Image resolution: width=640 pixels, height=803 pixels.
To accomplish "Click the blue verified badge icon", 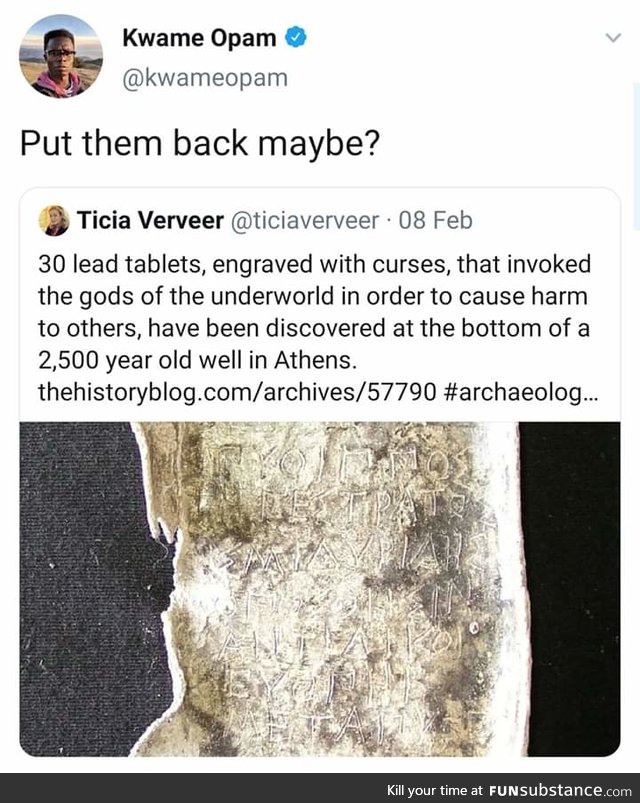I will (x=295, y=37).
